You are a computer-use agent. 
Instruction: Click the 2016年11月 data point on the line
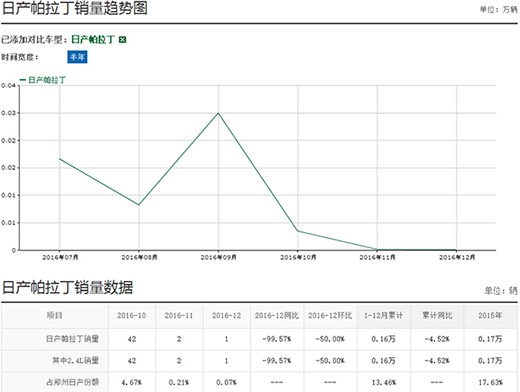pyautogui.click(x=377, y=249)
